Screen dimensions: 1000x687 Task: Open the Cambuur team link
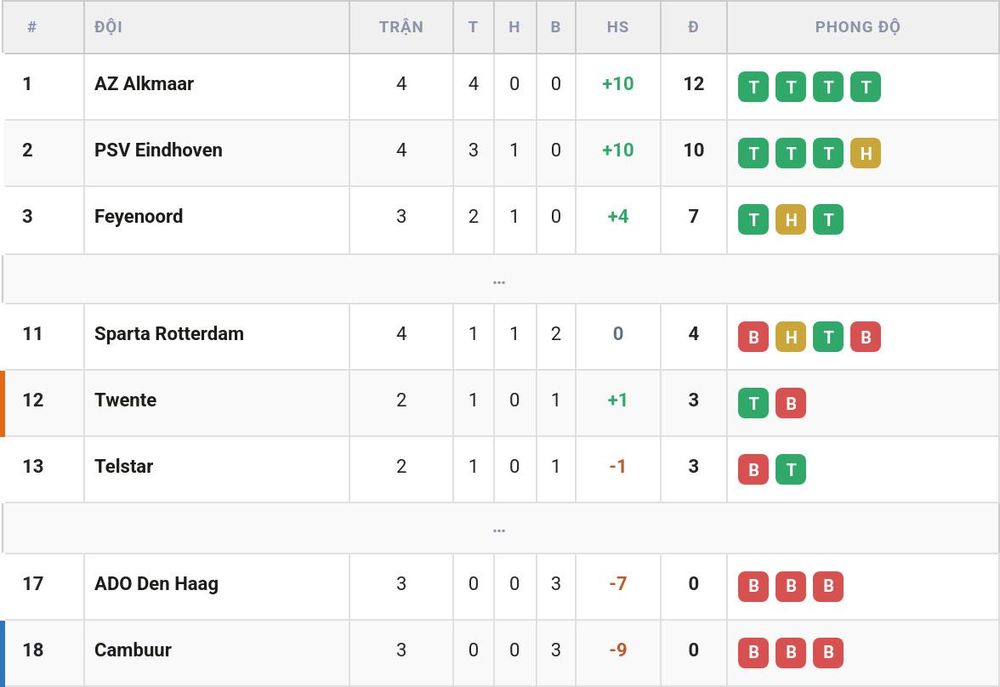click(x=133, y=650)
